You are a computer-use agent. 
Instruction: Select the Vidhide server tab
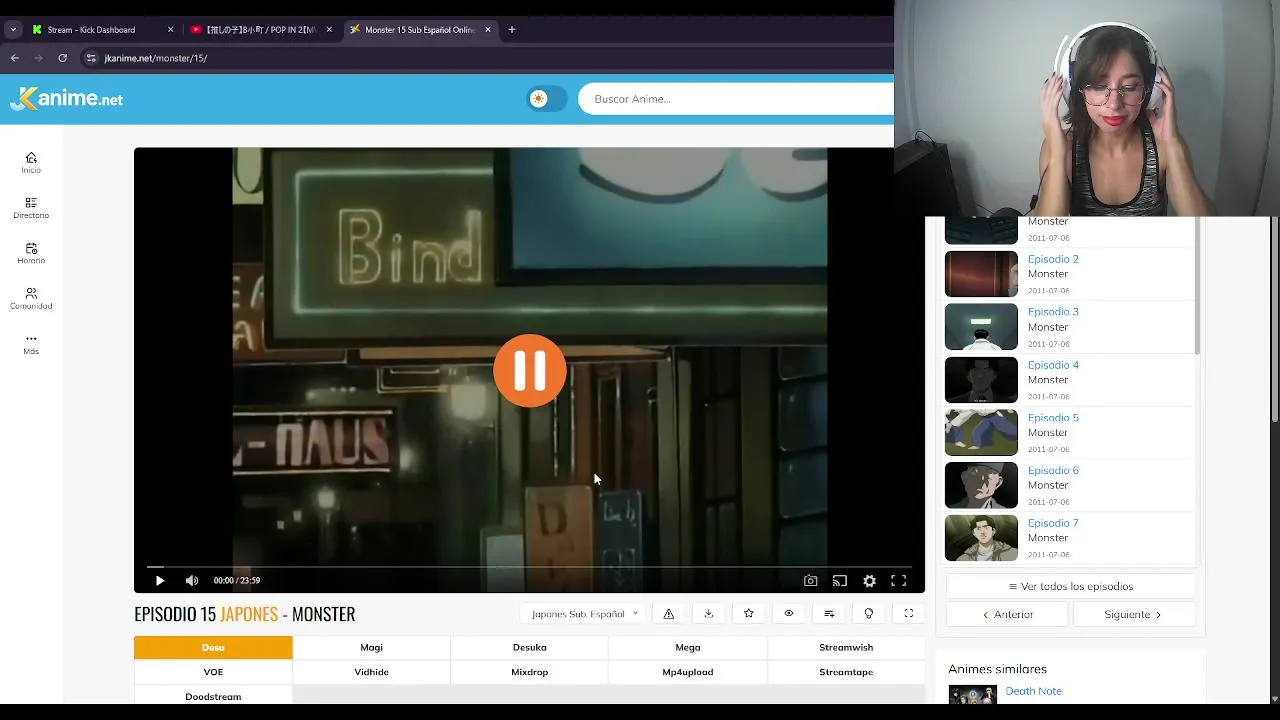[372, 672]
